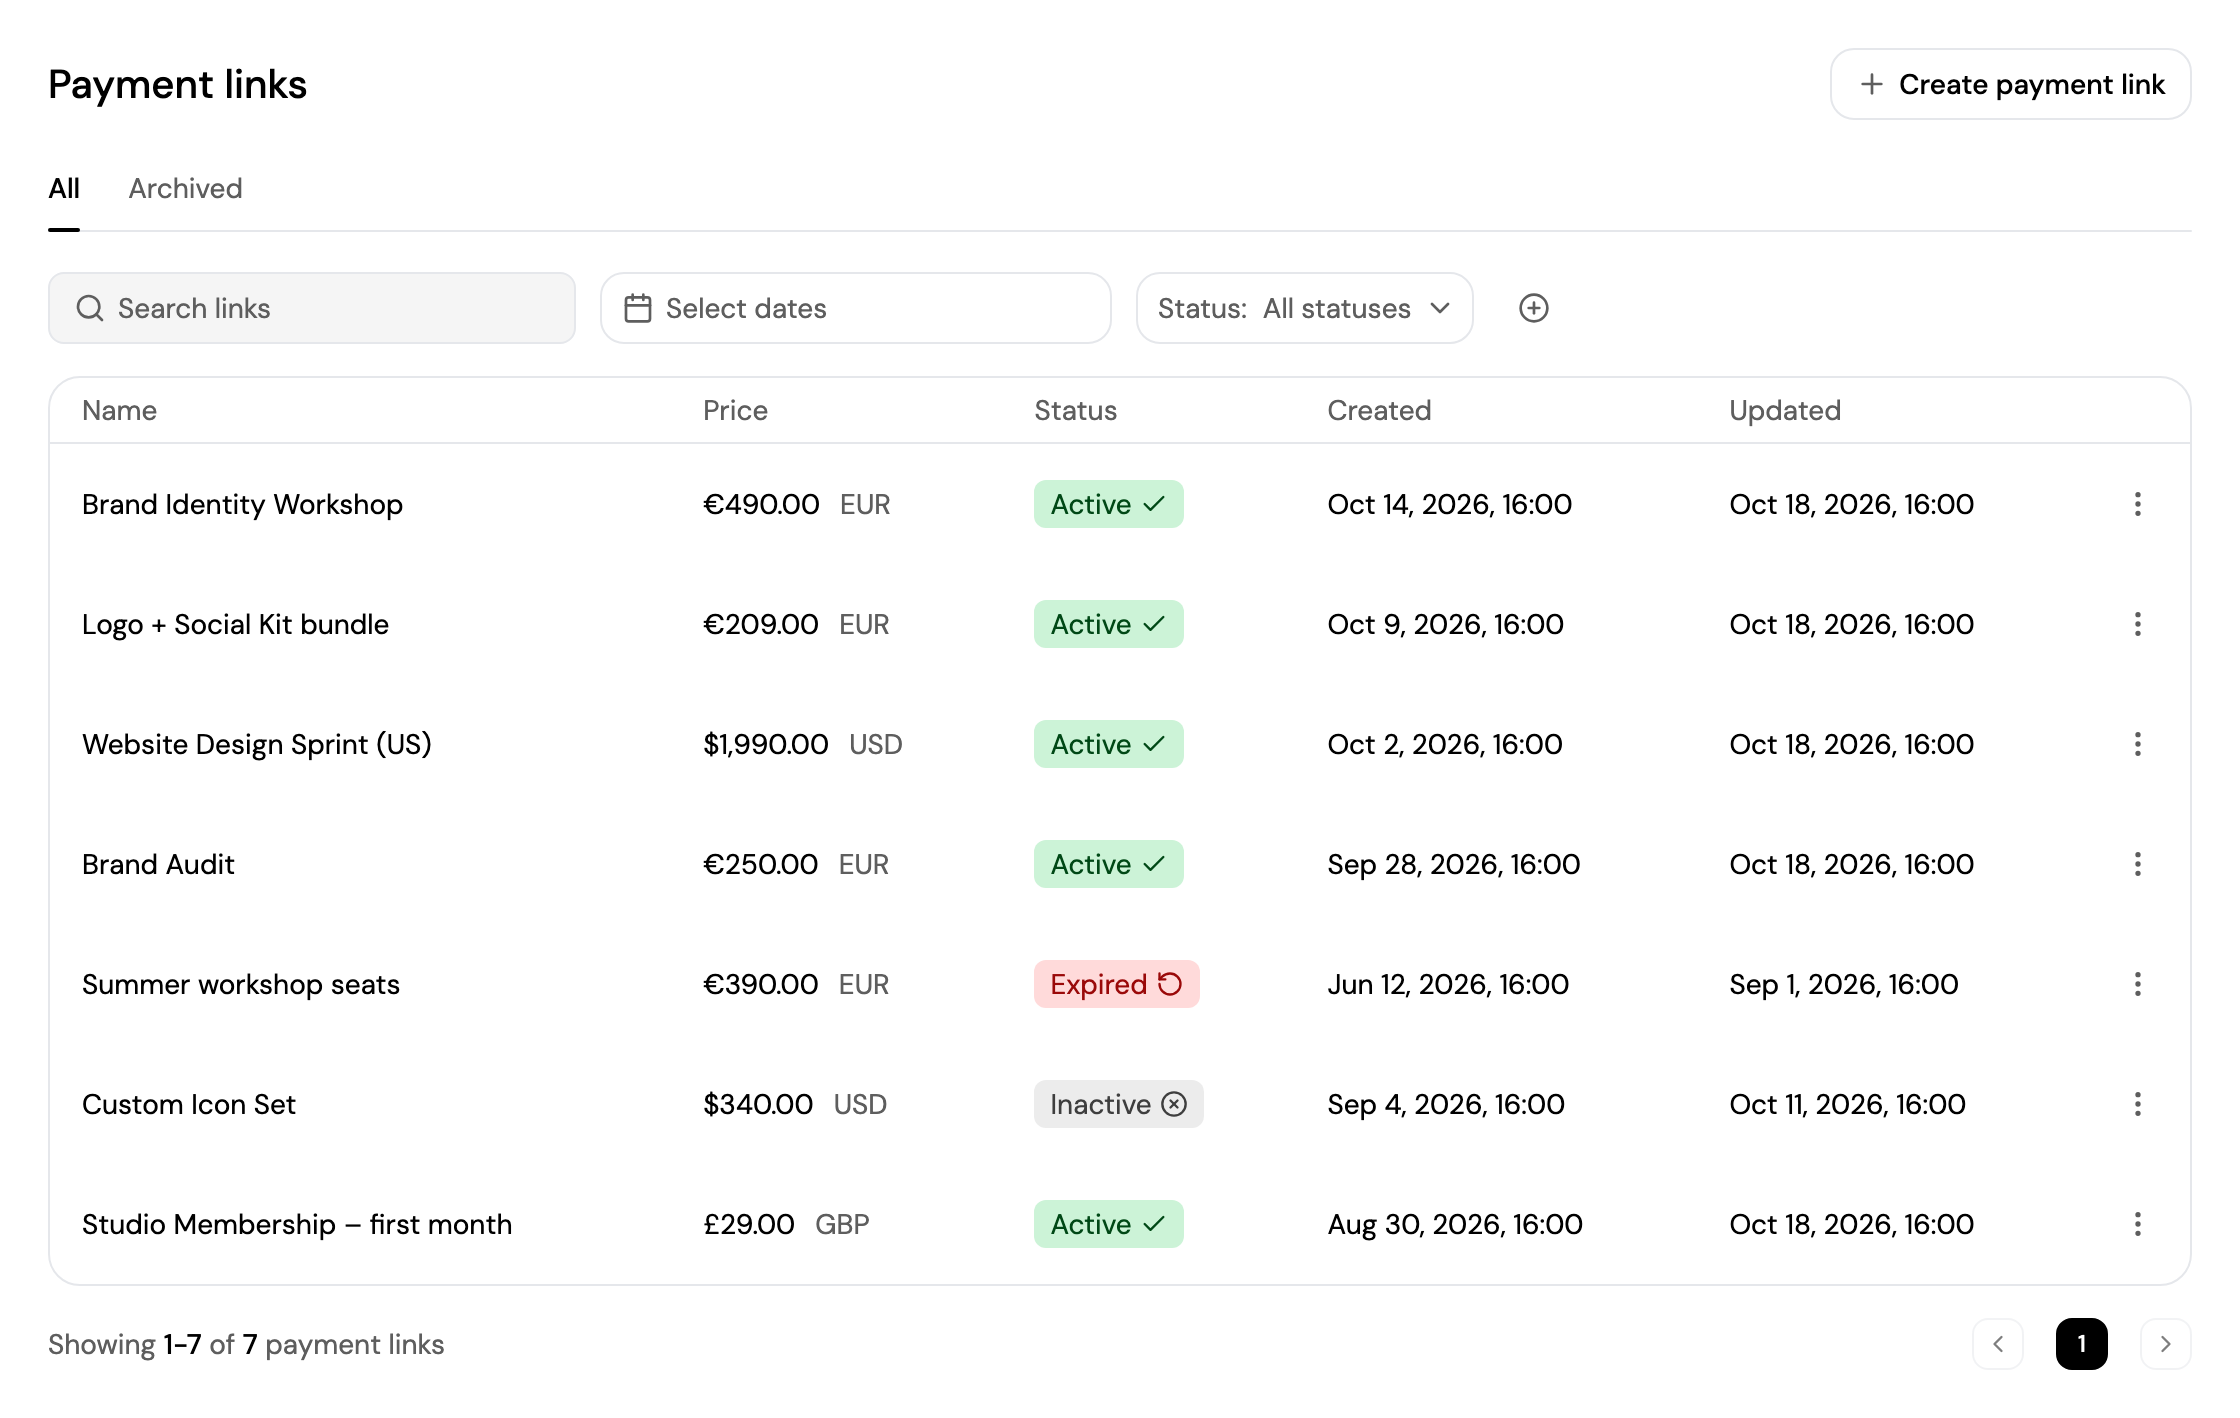This screenshot has height=1418, width=2240.
Task: Click Active badge for Studio Membership row
Action: (1108, 1224)
